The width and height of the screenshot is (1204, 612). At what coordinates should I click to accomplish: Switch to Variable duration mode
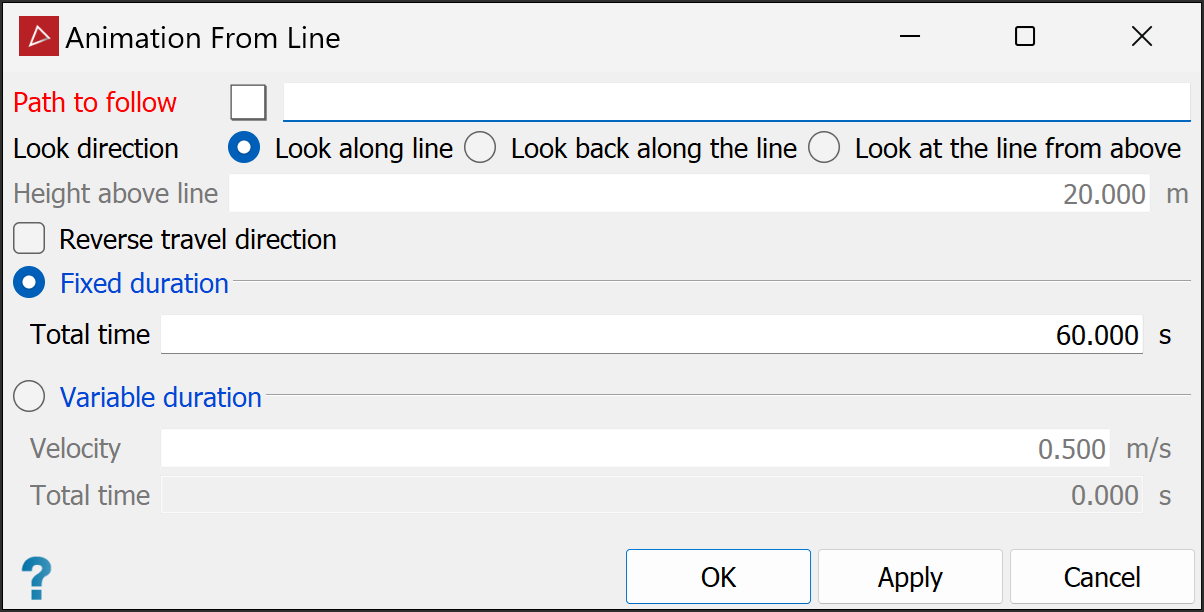pyautogui.click(x=29, y=398)
